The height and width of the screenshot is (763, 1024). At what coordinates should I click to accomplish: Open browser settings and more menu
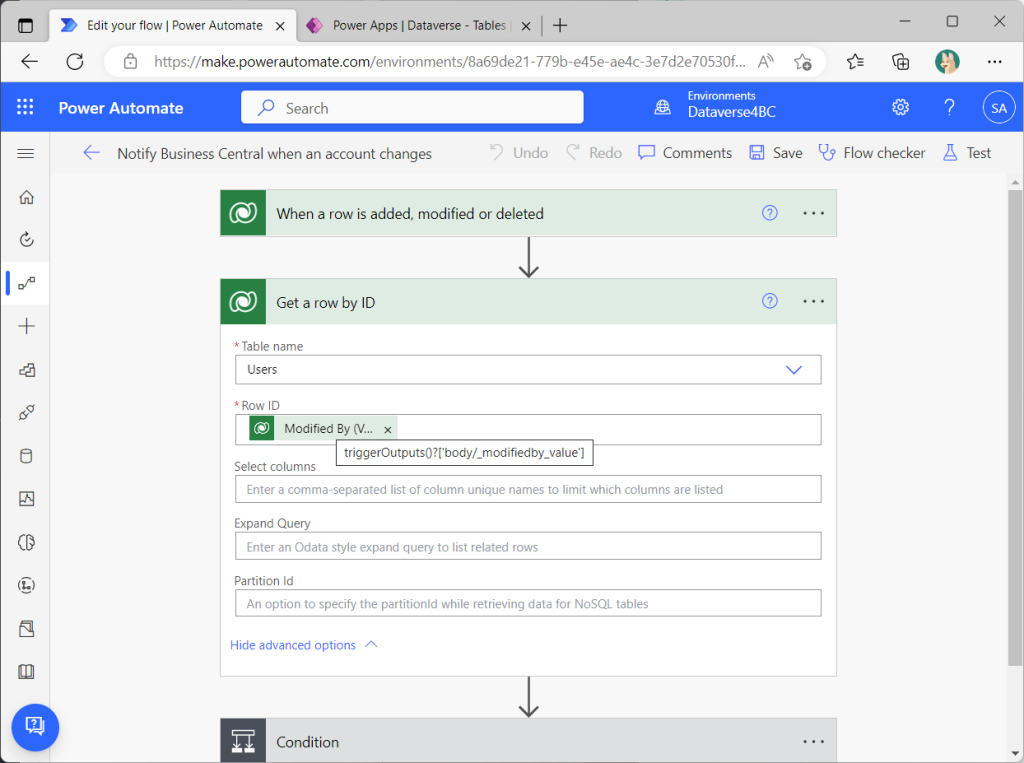pos(994,61)
